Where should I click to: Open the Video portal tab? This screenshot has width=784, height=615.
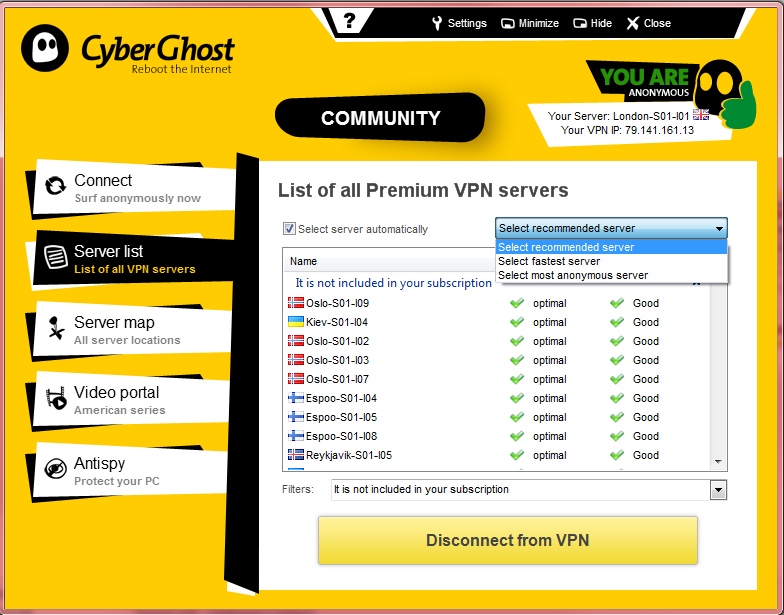click(x=131, y=400)
